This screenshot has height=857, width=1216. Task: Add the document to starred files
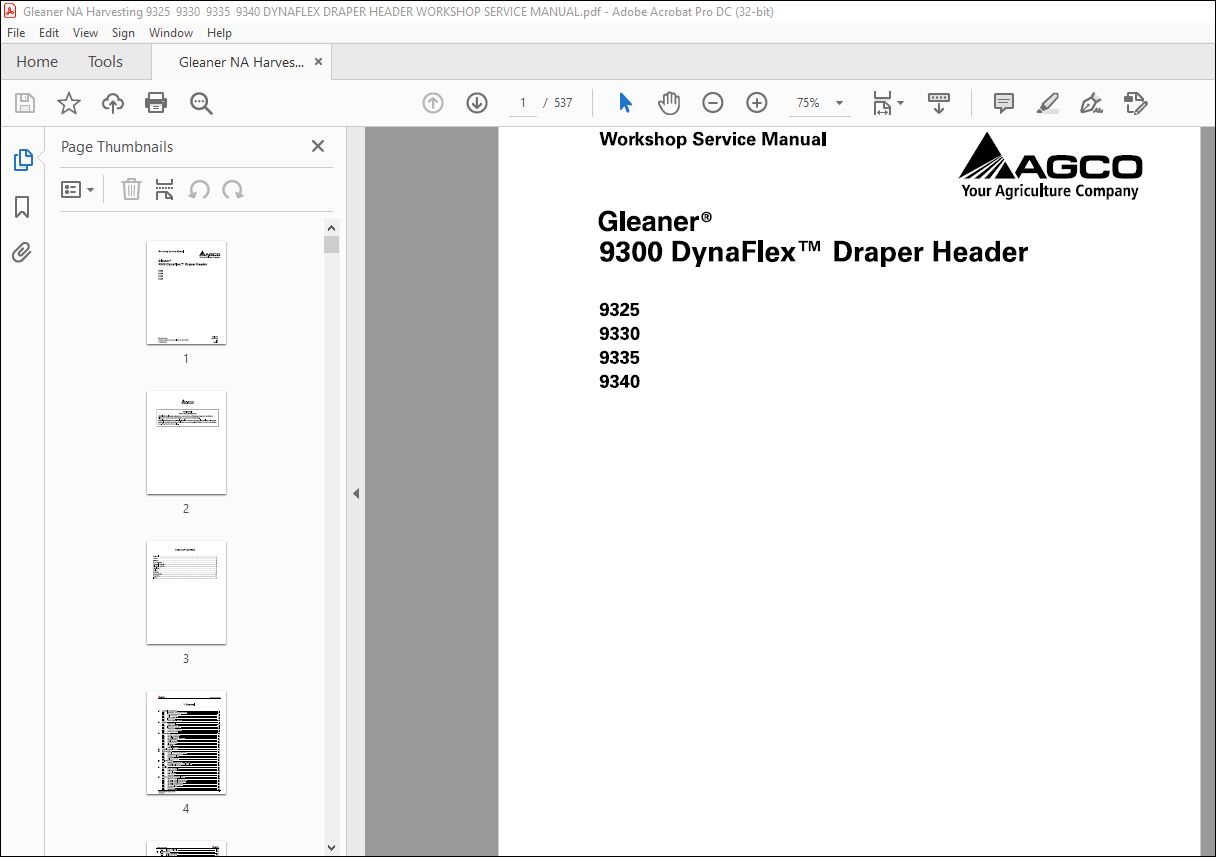69,103
